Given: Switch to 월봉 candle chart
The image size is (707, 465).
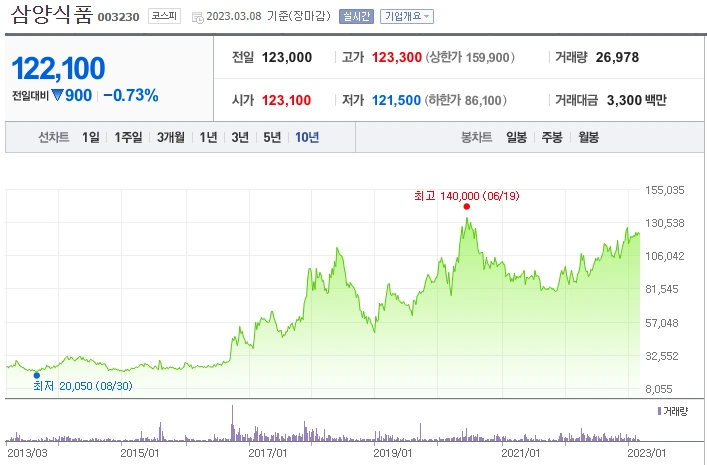Looking at the screenshot, I should (x=588, y=137).
